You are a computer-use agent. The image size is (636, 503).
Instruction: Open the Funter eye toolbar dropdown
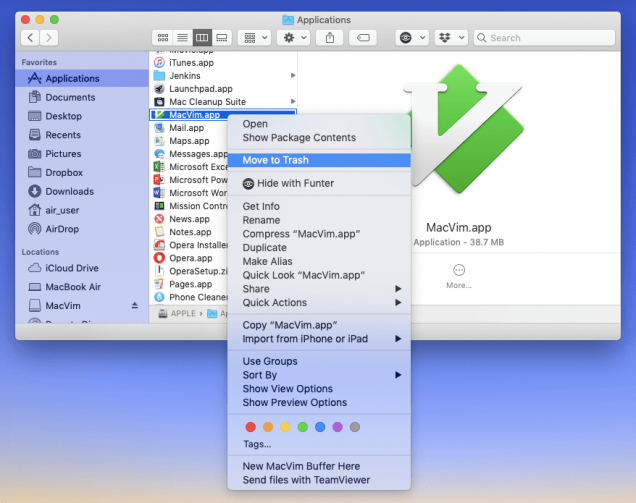[412, 38]
